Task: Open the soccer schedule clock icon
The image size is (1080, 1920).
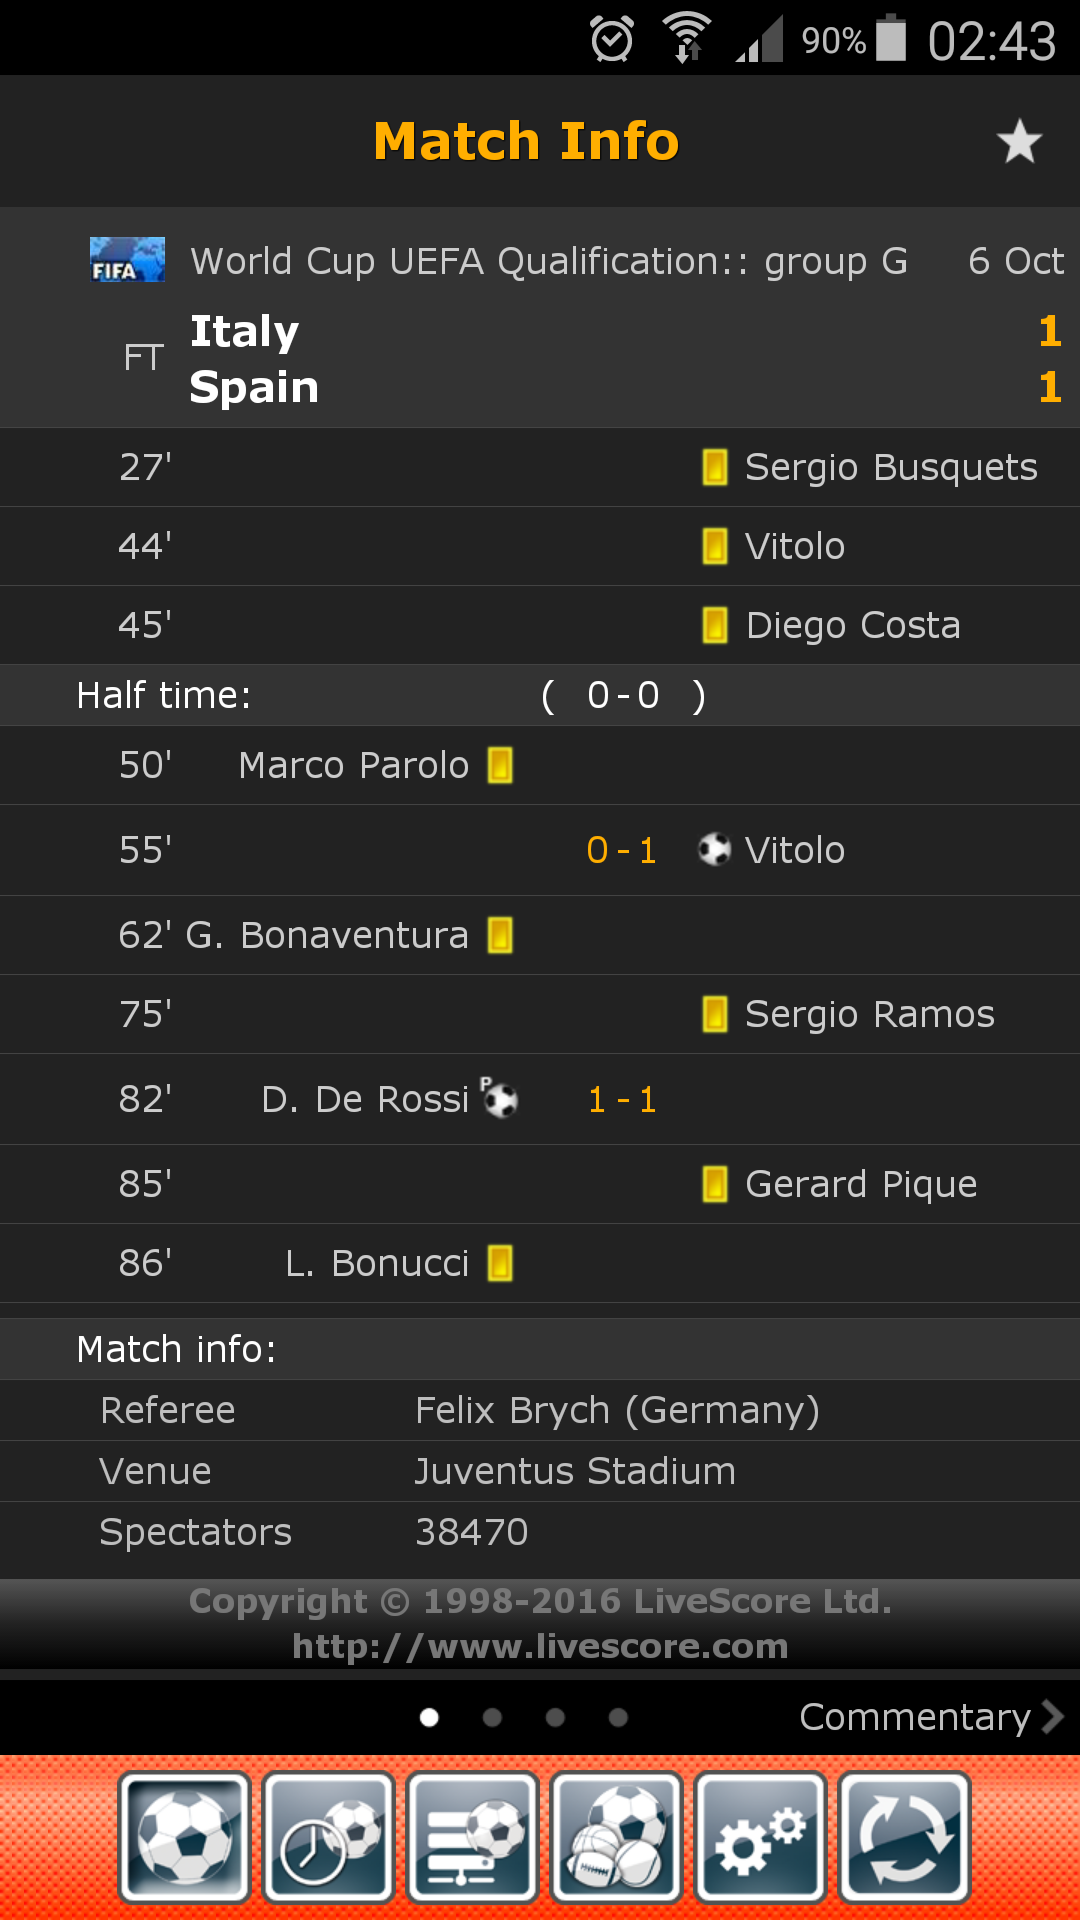Action: tap(328, 1837)
